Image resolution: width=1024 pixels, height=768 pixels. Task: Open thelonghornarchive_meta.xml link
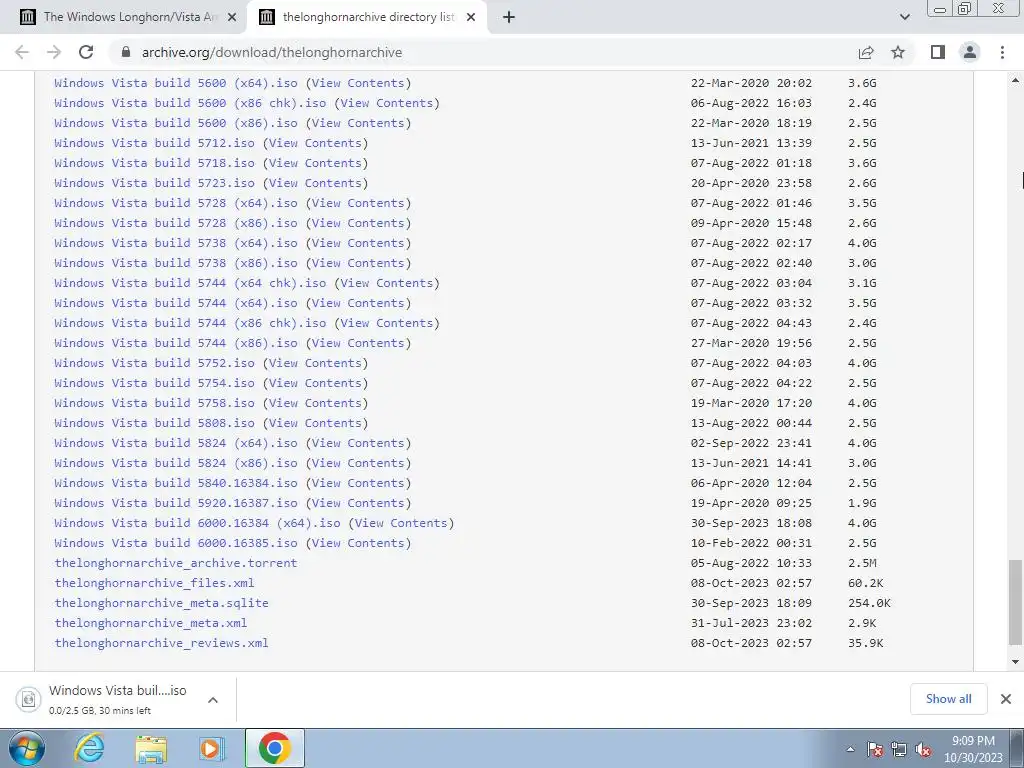tap(151, 623)
